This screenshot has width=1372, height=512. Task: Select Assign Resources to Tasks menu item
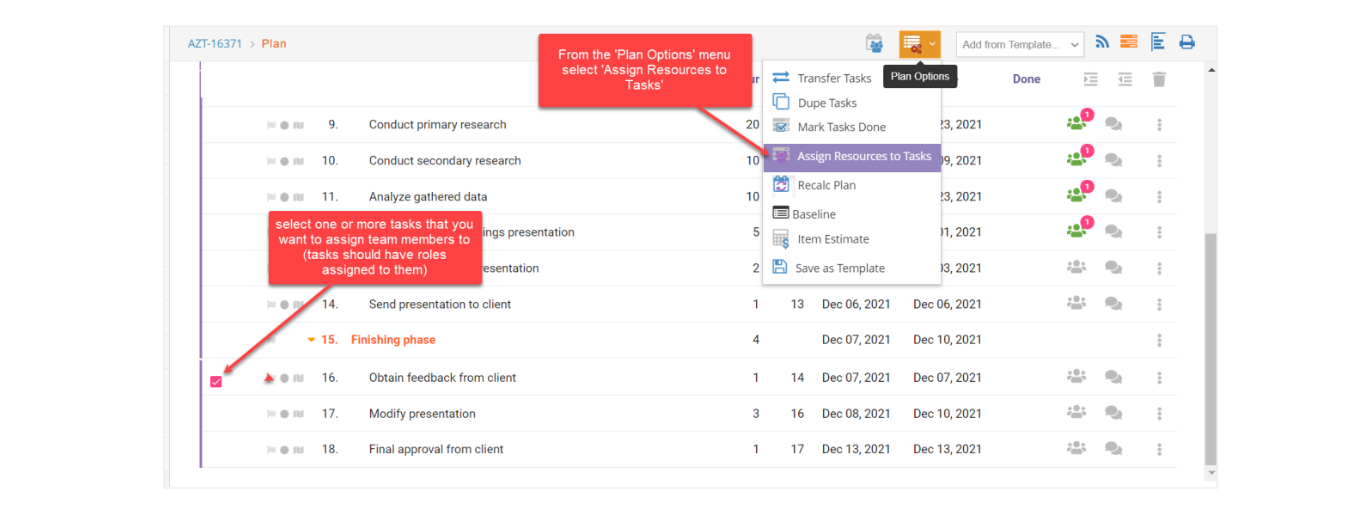click(x=852, y=156)
